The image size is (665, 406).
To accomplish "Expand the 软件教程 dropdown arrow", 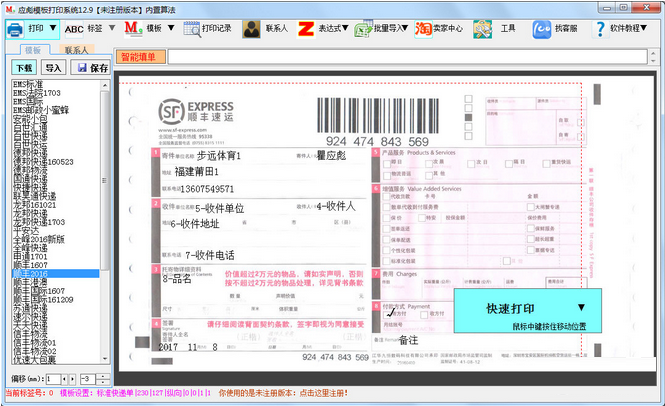I will (644, 28).
